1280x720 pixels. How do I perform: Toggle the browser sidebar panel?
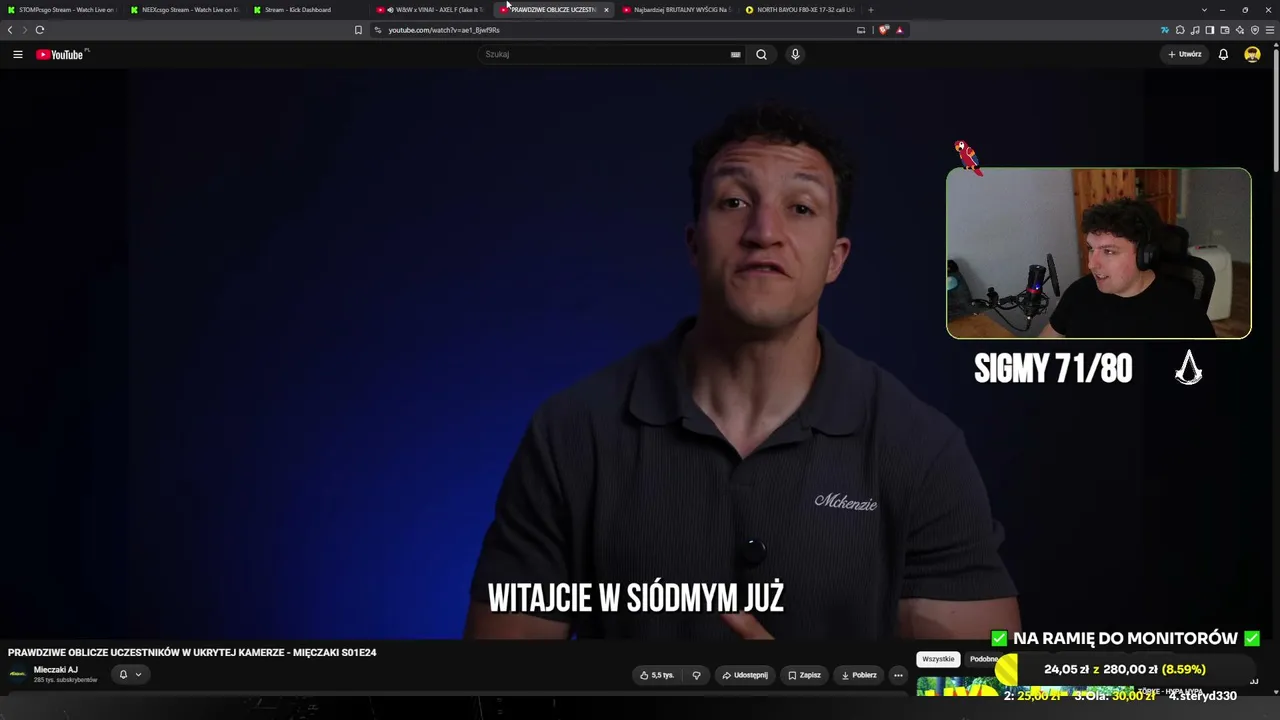tap(1210, 30)
